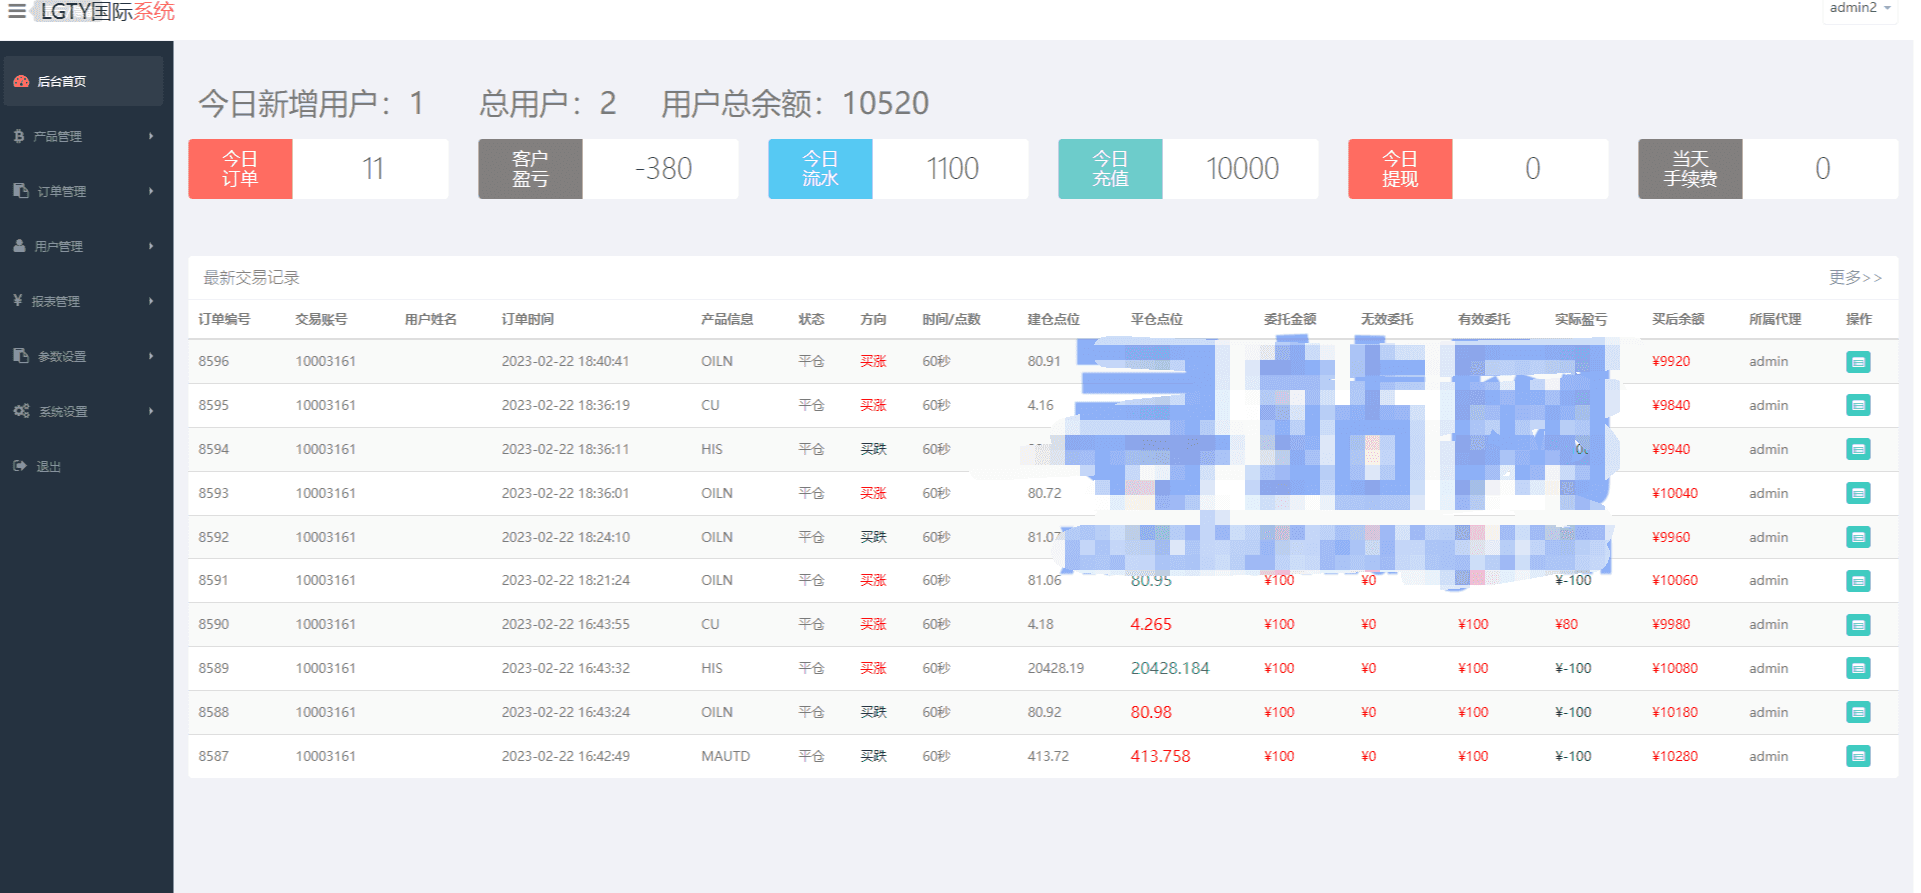Image resolution: width=1921 pixels, height=893 pixels.
Task: Click the 客户盈亏 gray tile
Action: [530, 169]
